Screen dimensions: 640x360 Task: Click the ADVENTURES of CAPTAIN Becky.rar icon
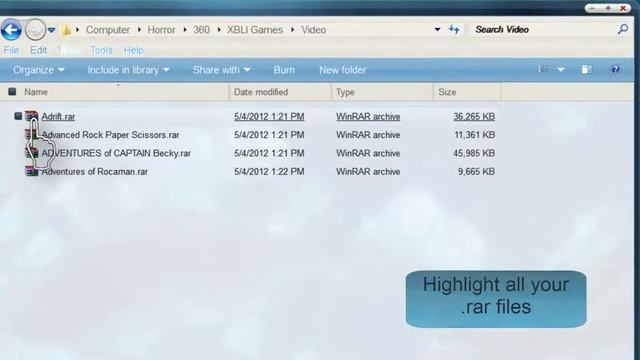31,153
